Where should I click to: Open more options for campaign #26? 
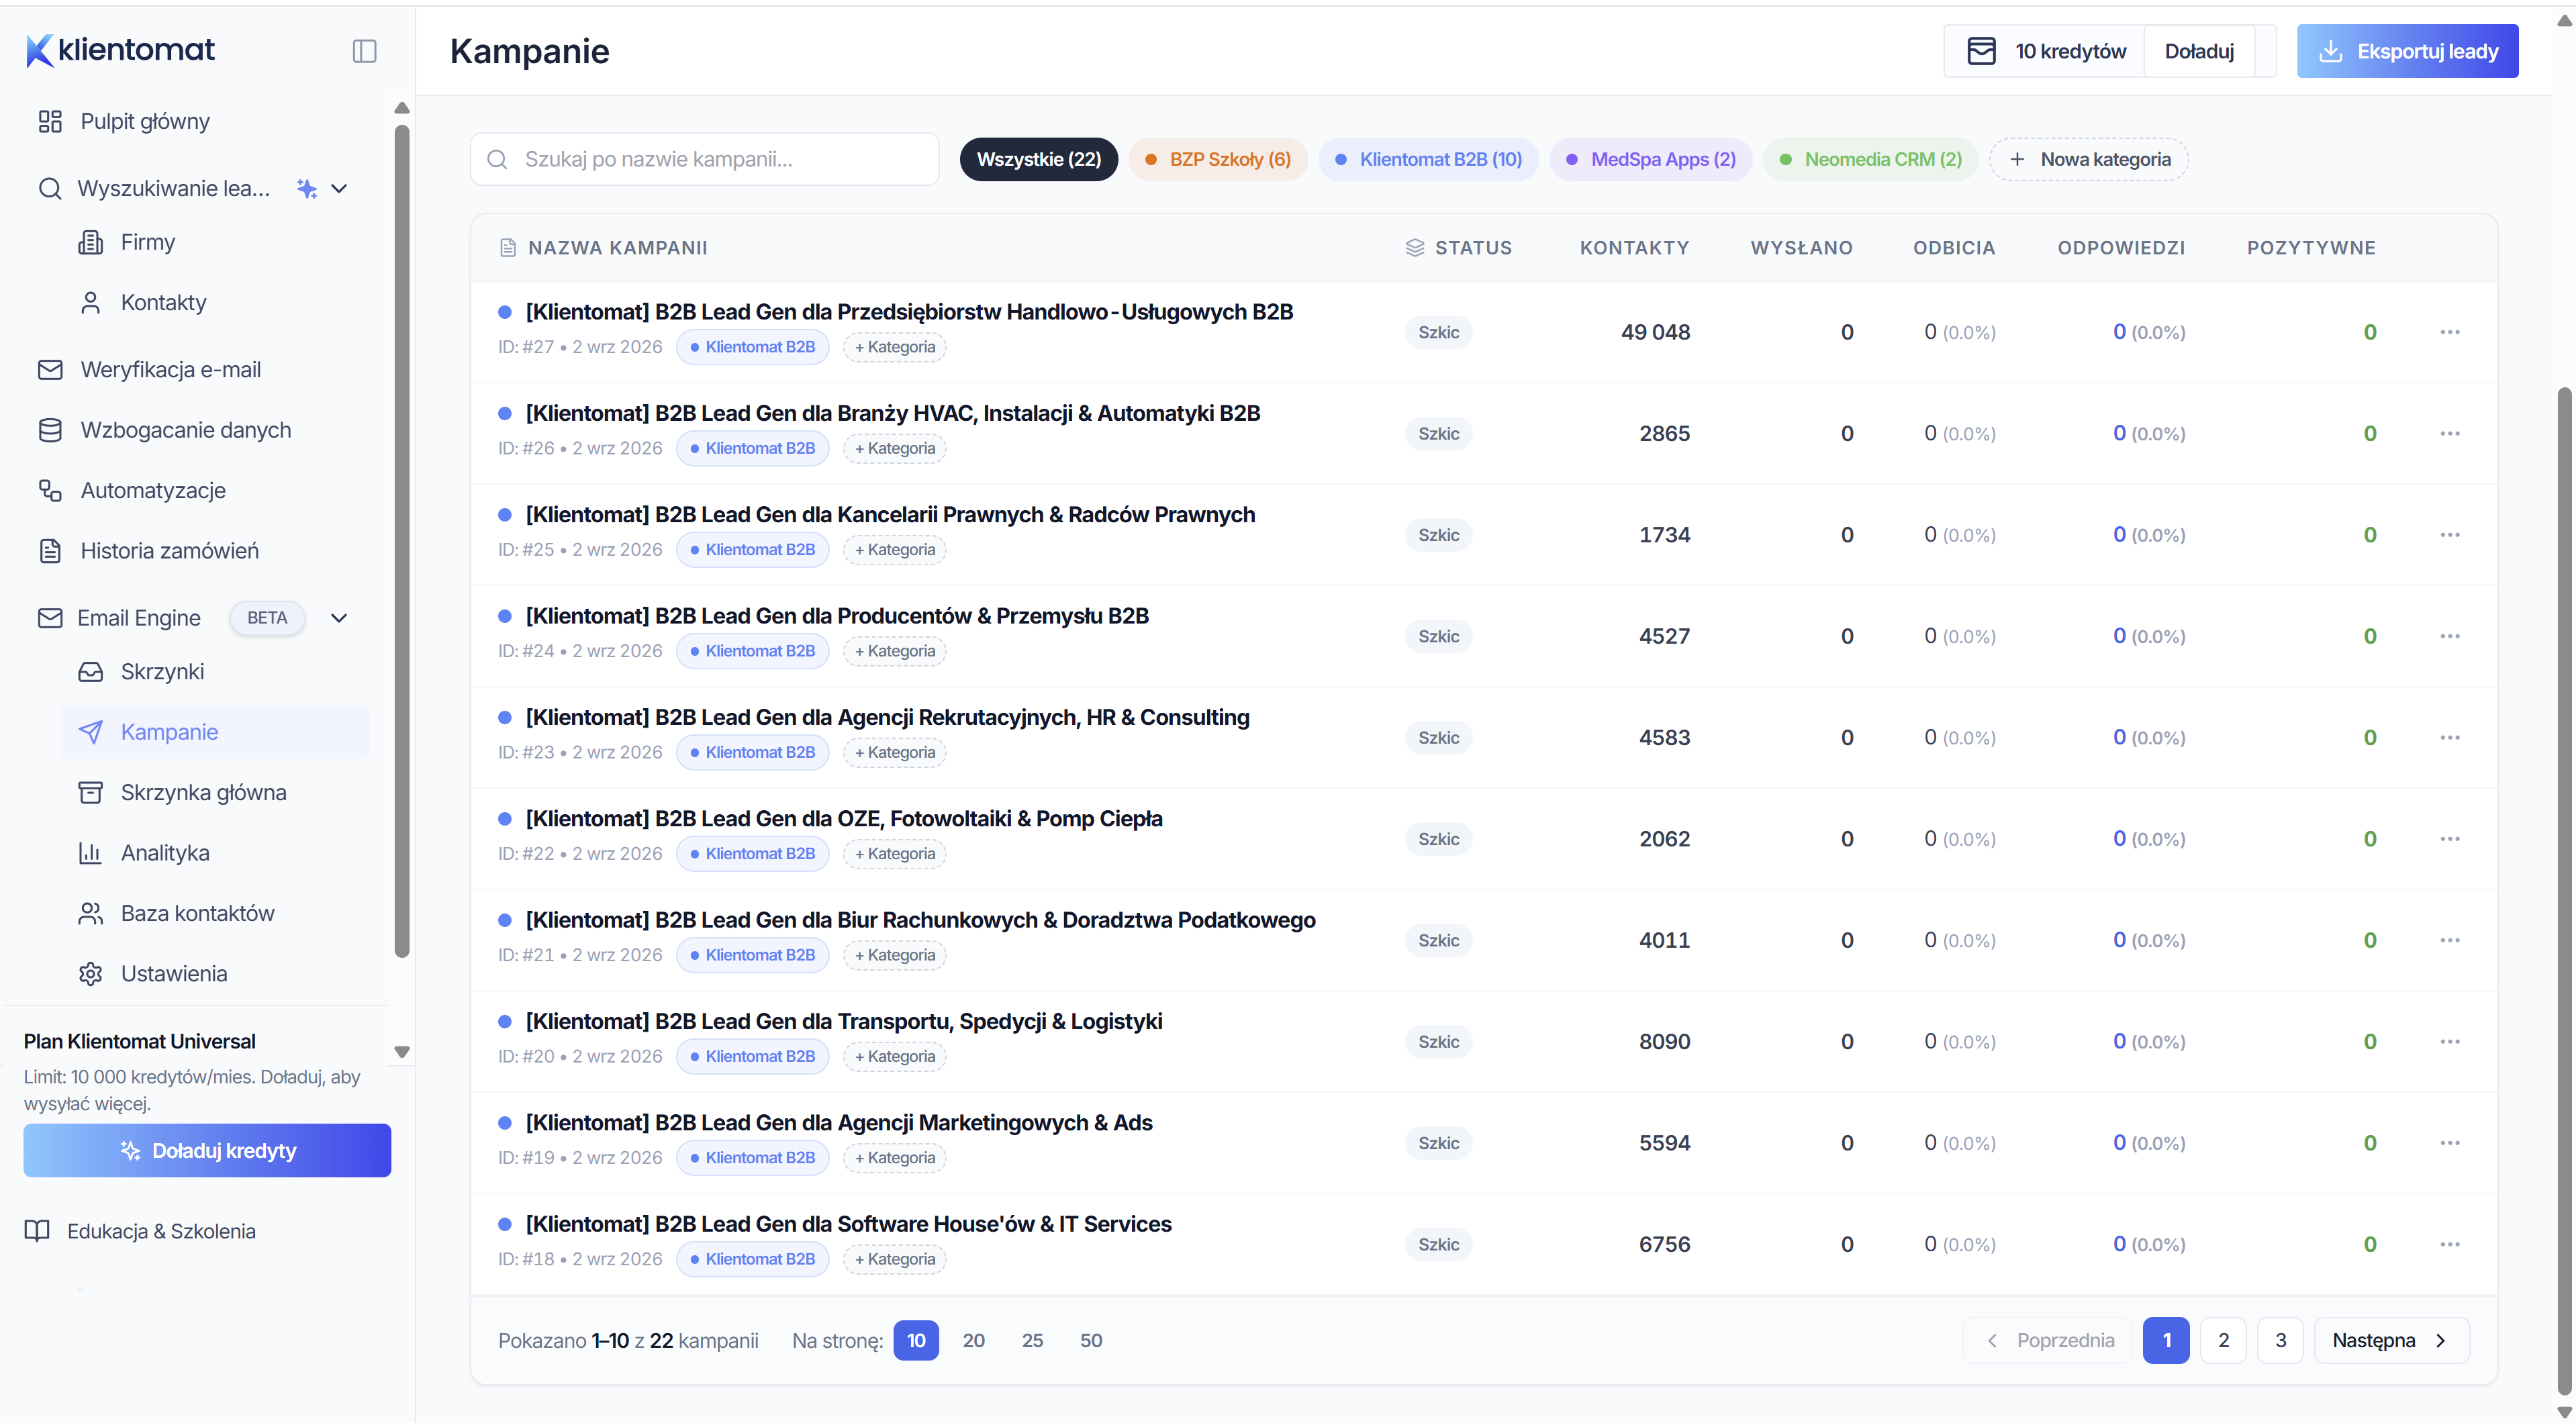coord(2449,433)
